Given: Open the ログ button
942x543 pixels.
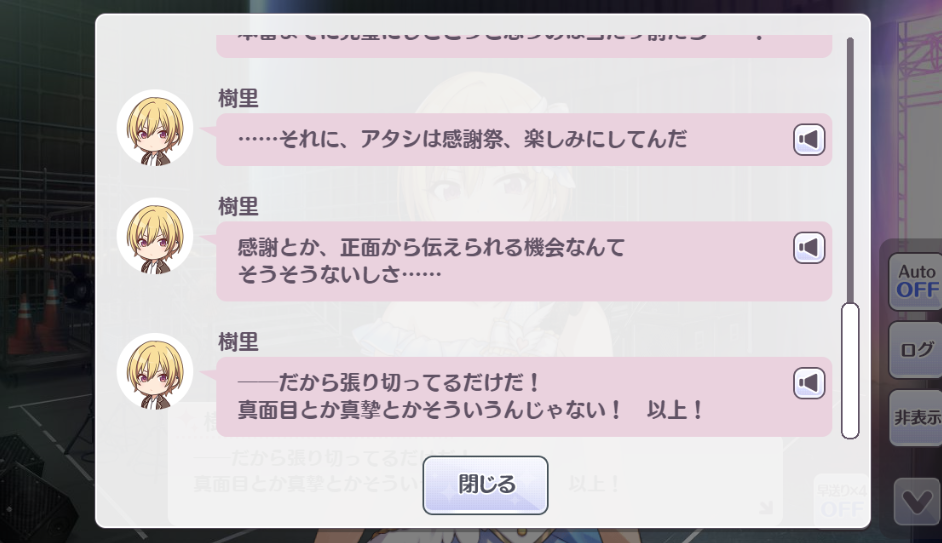Looking at the screenshot, I should [x=916, y=350].
